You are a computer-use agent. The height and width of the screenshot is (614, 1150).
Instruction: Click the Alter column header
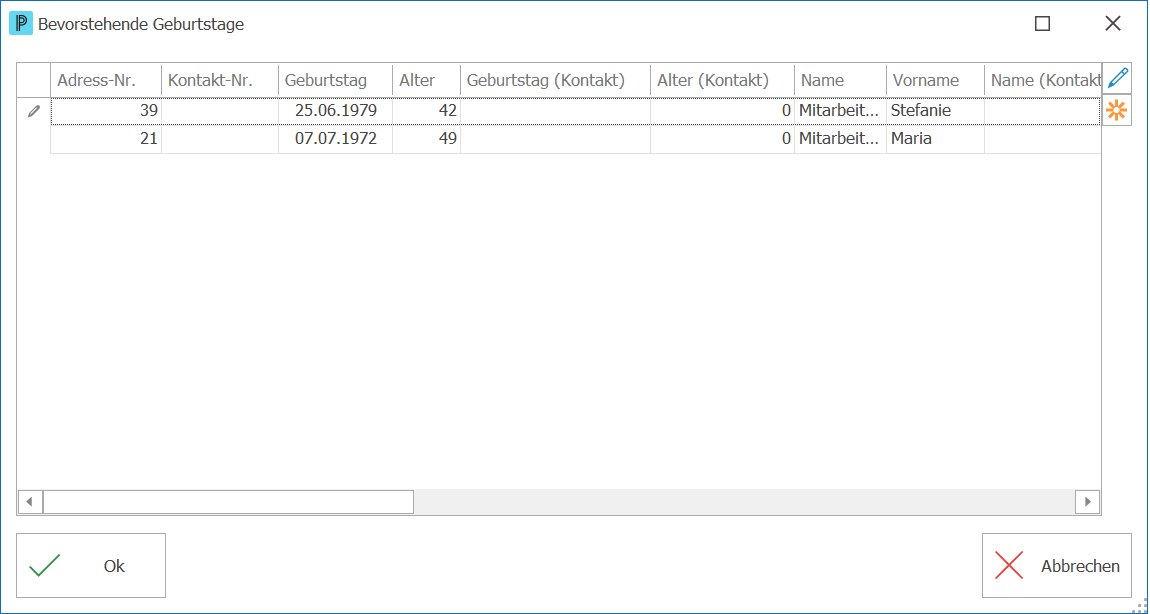pyautogui.click(x=427, y=80)
